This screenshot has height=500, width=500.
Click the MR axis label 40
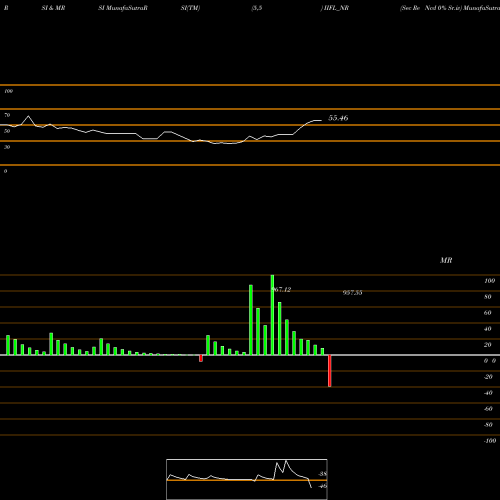click(488, 329)
